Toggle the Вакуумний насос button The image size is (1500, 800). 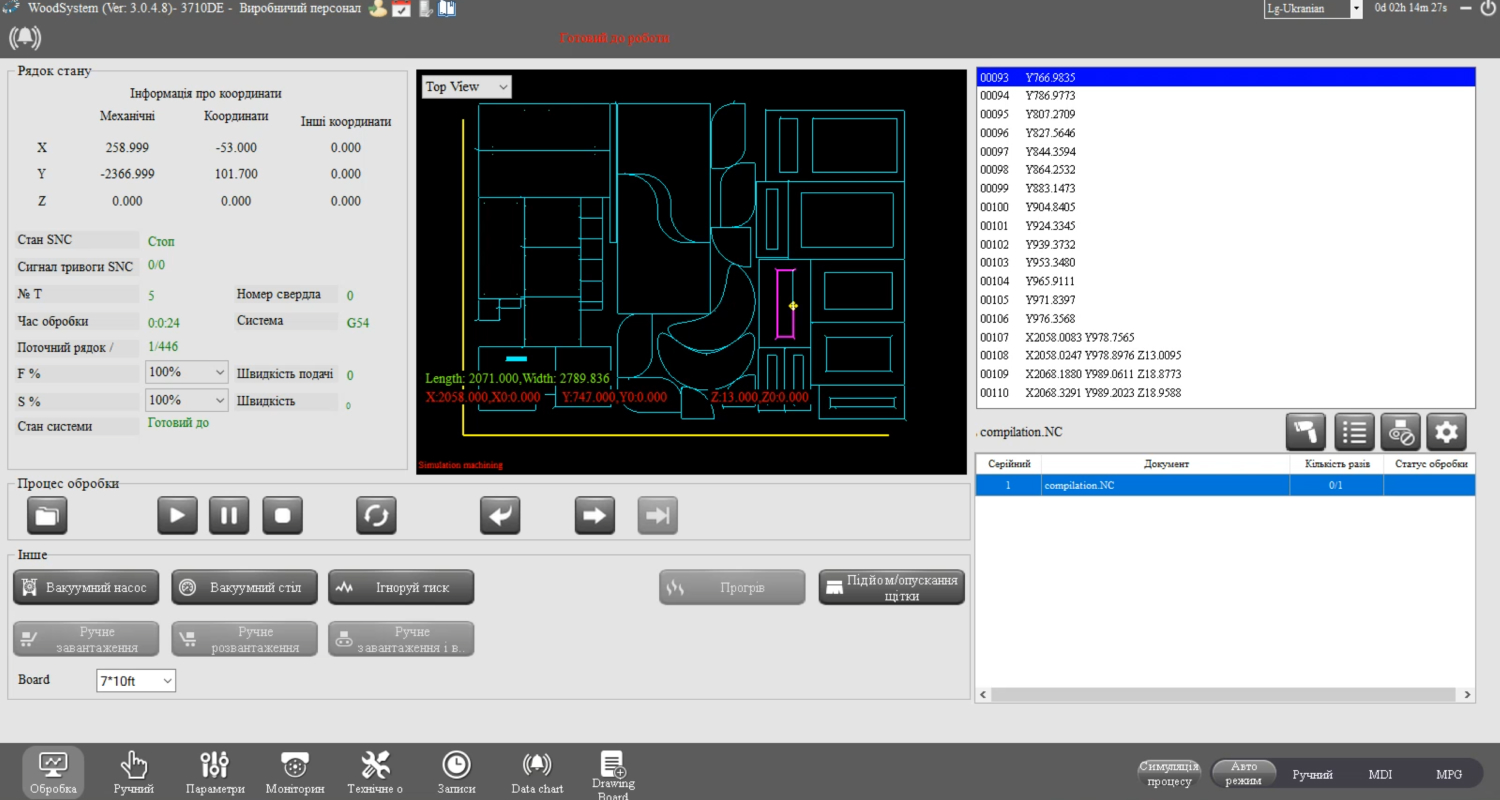coord(86,587)
